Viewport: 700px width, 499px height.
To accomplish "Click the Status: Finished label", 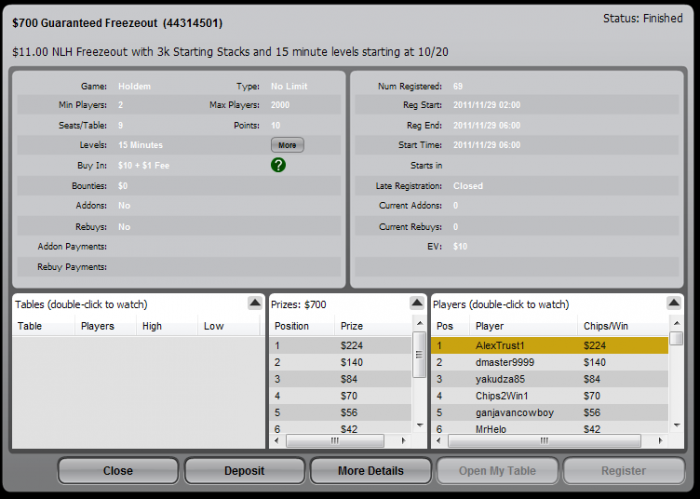I will click(643, 18).
